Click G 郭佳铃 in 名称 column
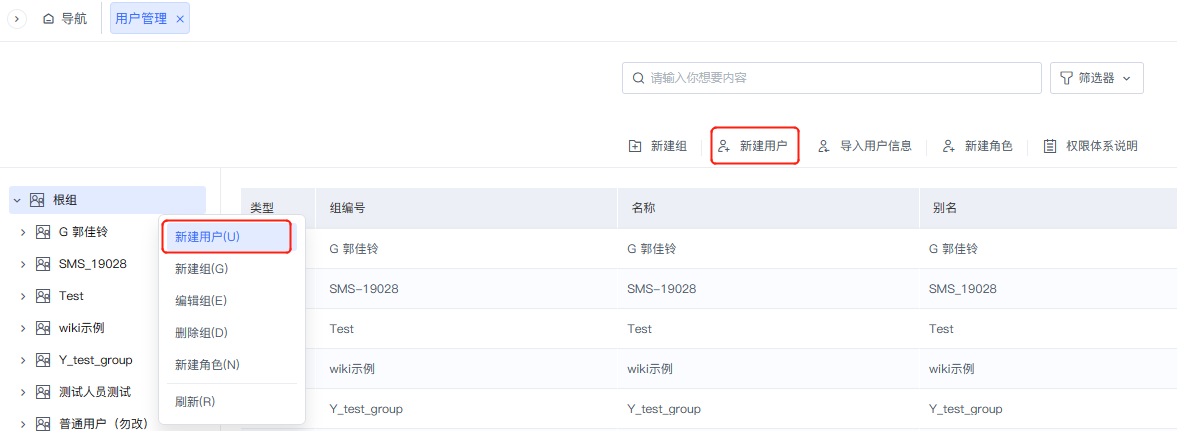The image size is (1177, 431). pyautogui.click(x=654, y=249)
